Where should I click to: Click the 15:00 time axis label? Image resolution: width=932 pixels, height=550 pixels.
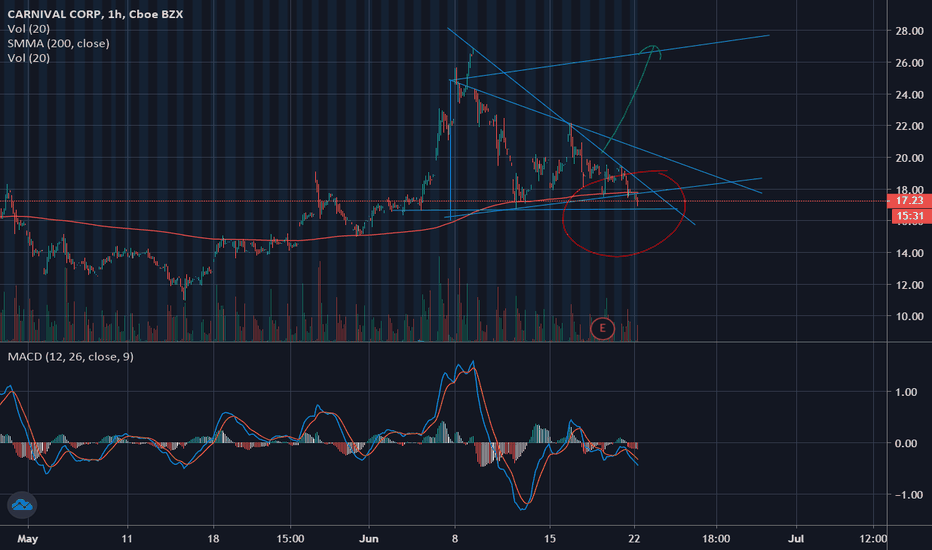pyautogui.click(x=290, y=539)
